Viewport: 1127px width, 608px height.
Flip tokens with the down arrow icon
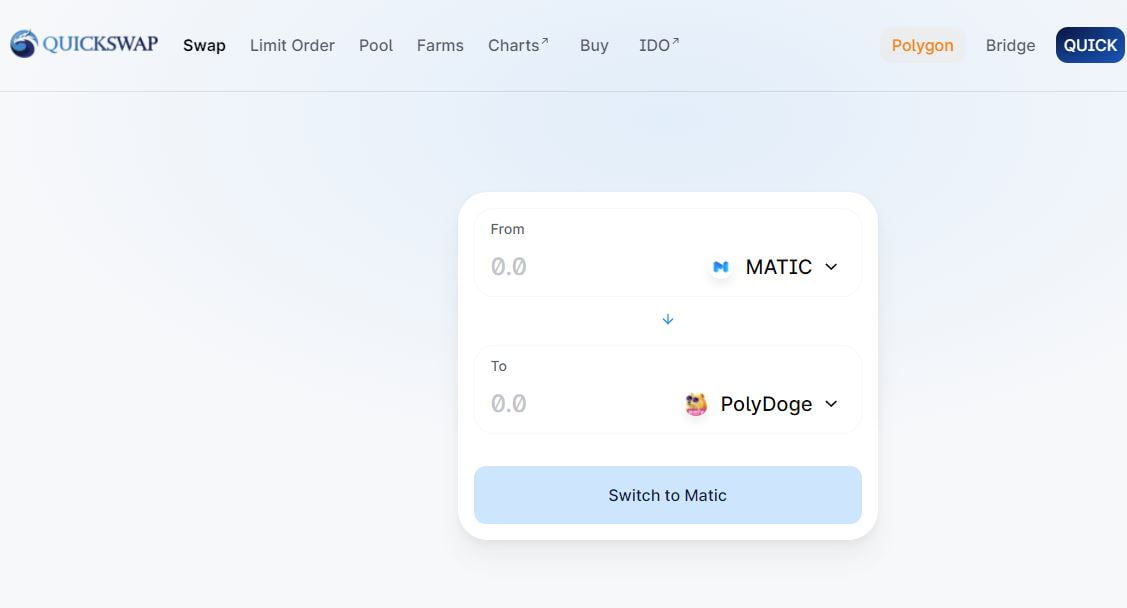tap(668, 320)
